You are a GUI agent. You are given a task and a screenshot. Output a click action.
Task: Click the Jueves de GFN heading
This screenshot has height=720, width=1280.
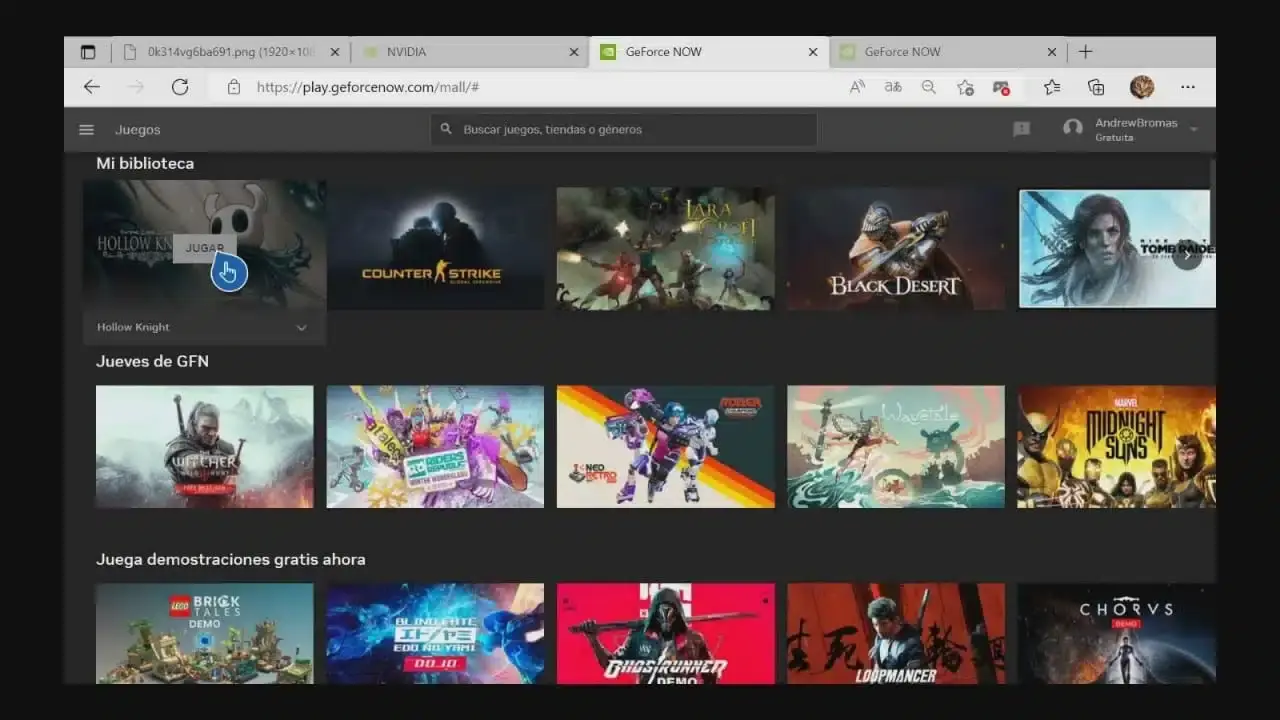click(x=152, y=361)
